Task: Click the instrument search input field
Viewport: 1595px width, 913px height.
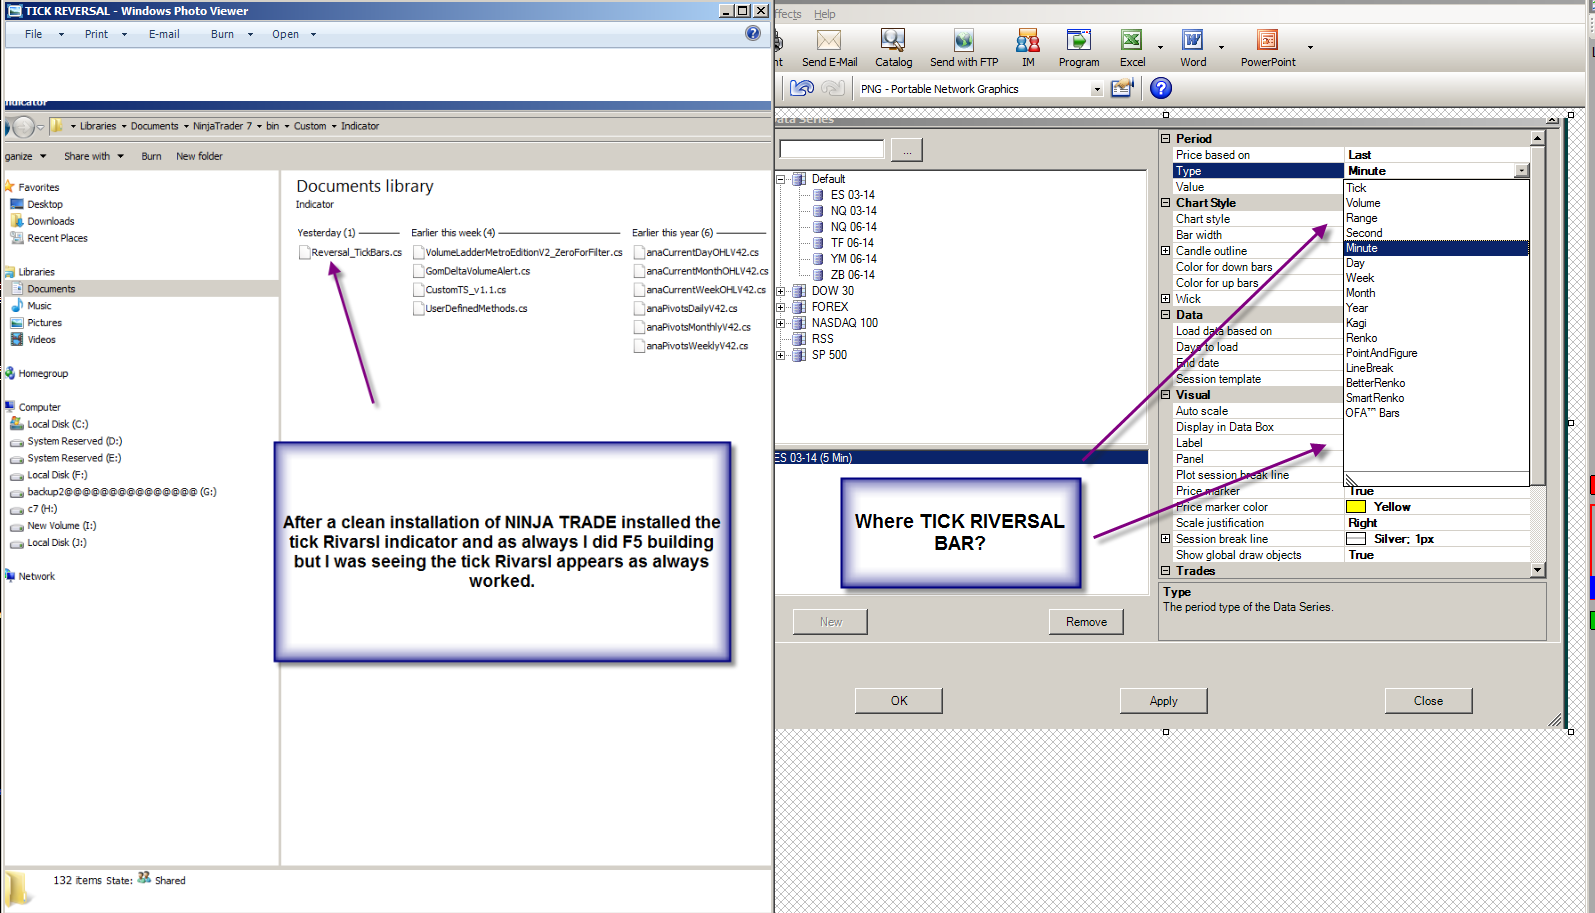Action: 832,150
